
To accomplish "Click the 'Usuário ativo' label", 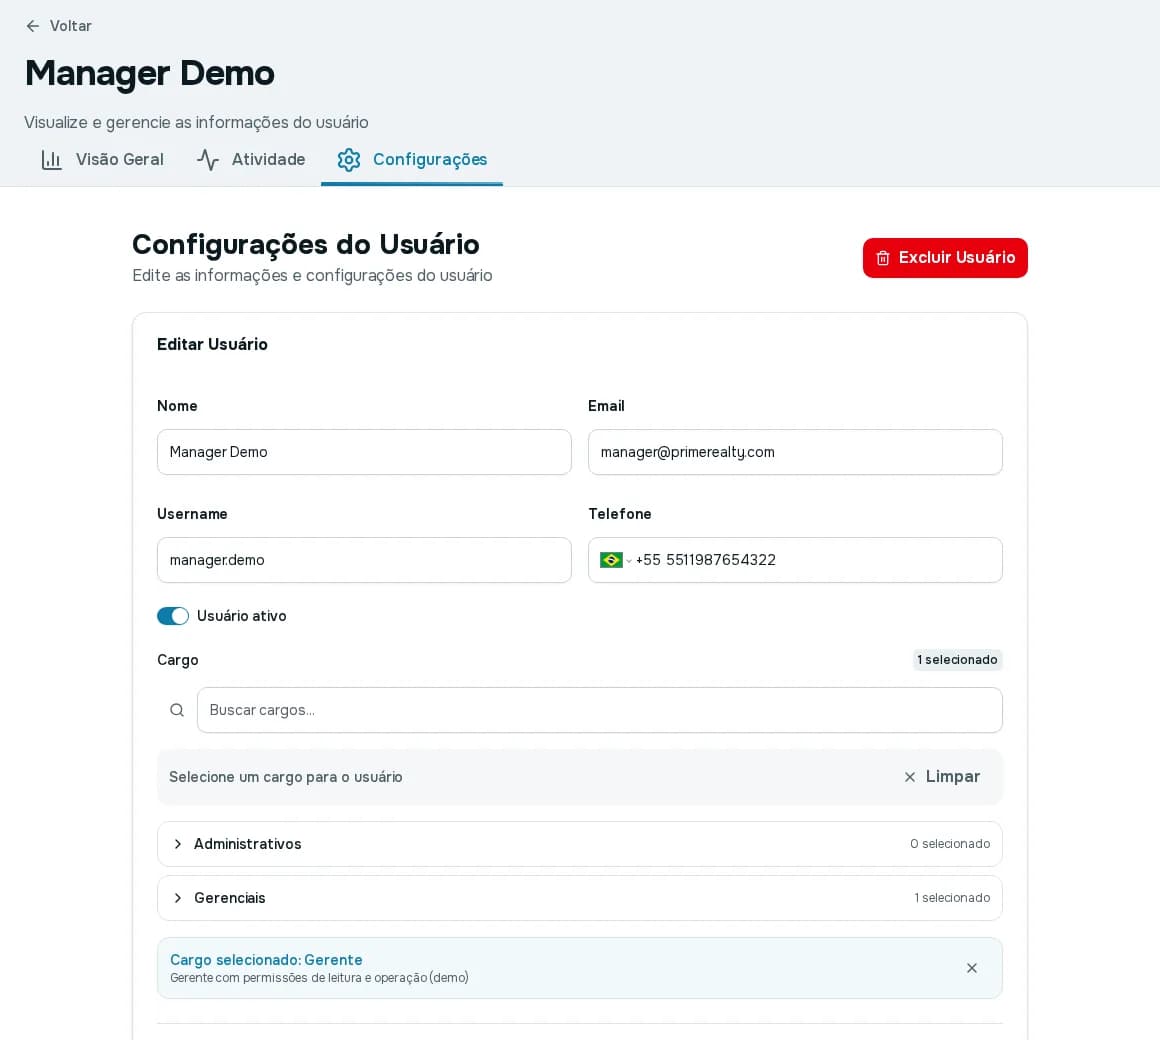I will coord(242,616).
